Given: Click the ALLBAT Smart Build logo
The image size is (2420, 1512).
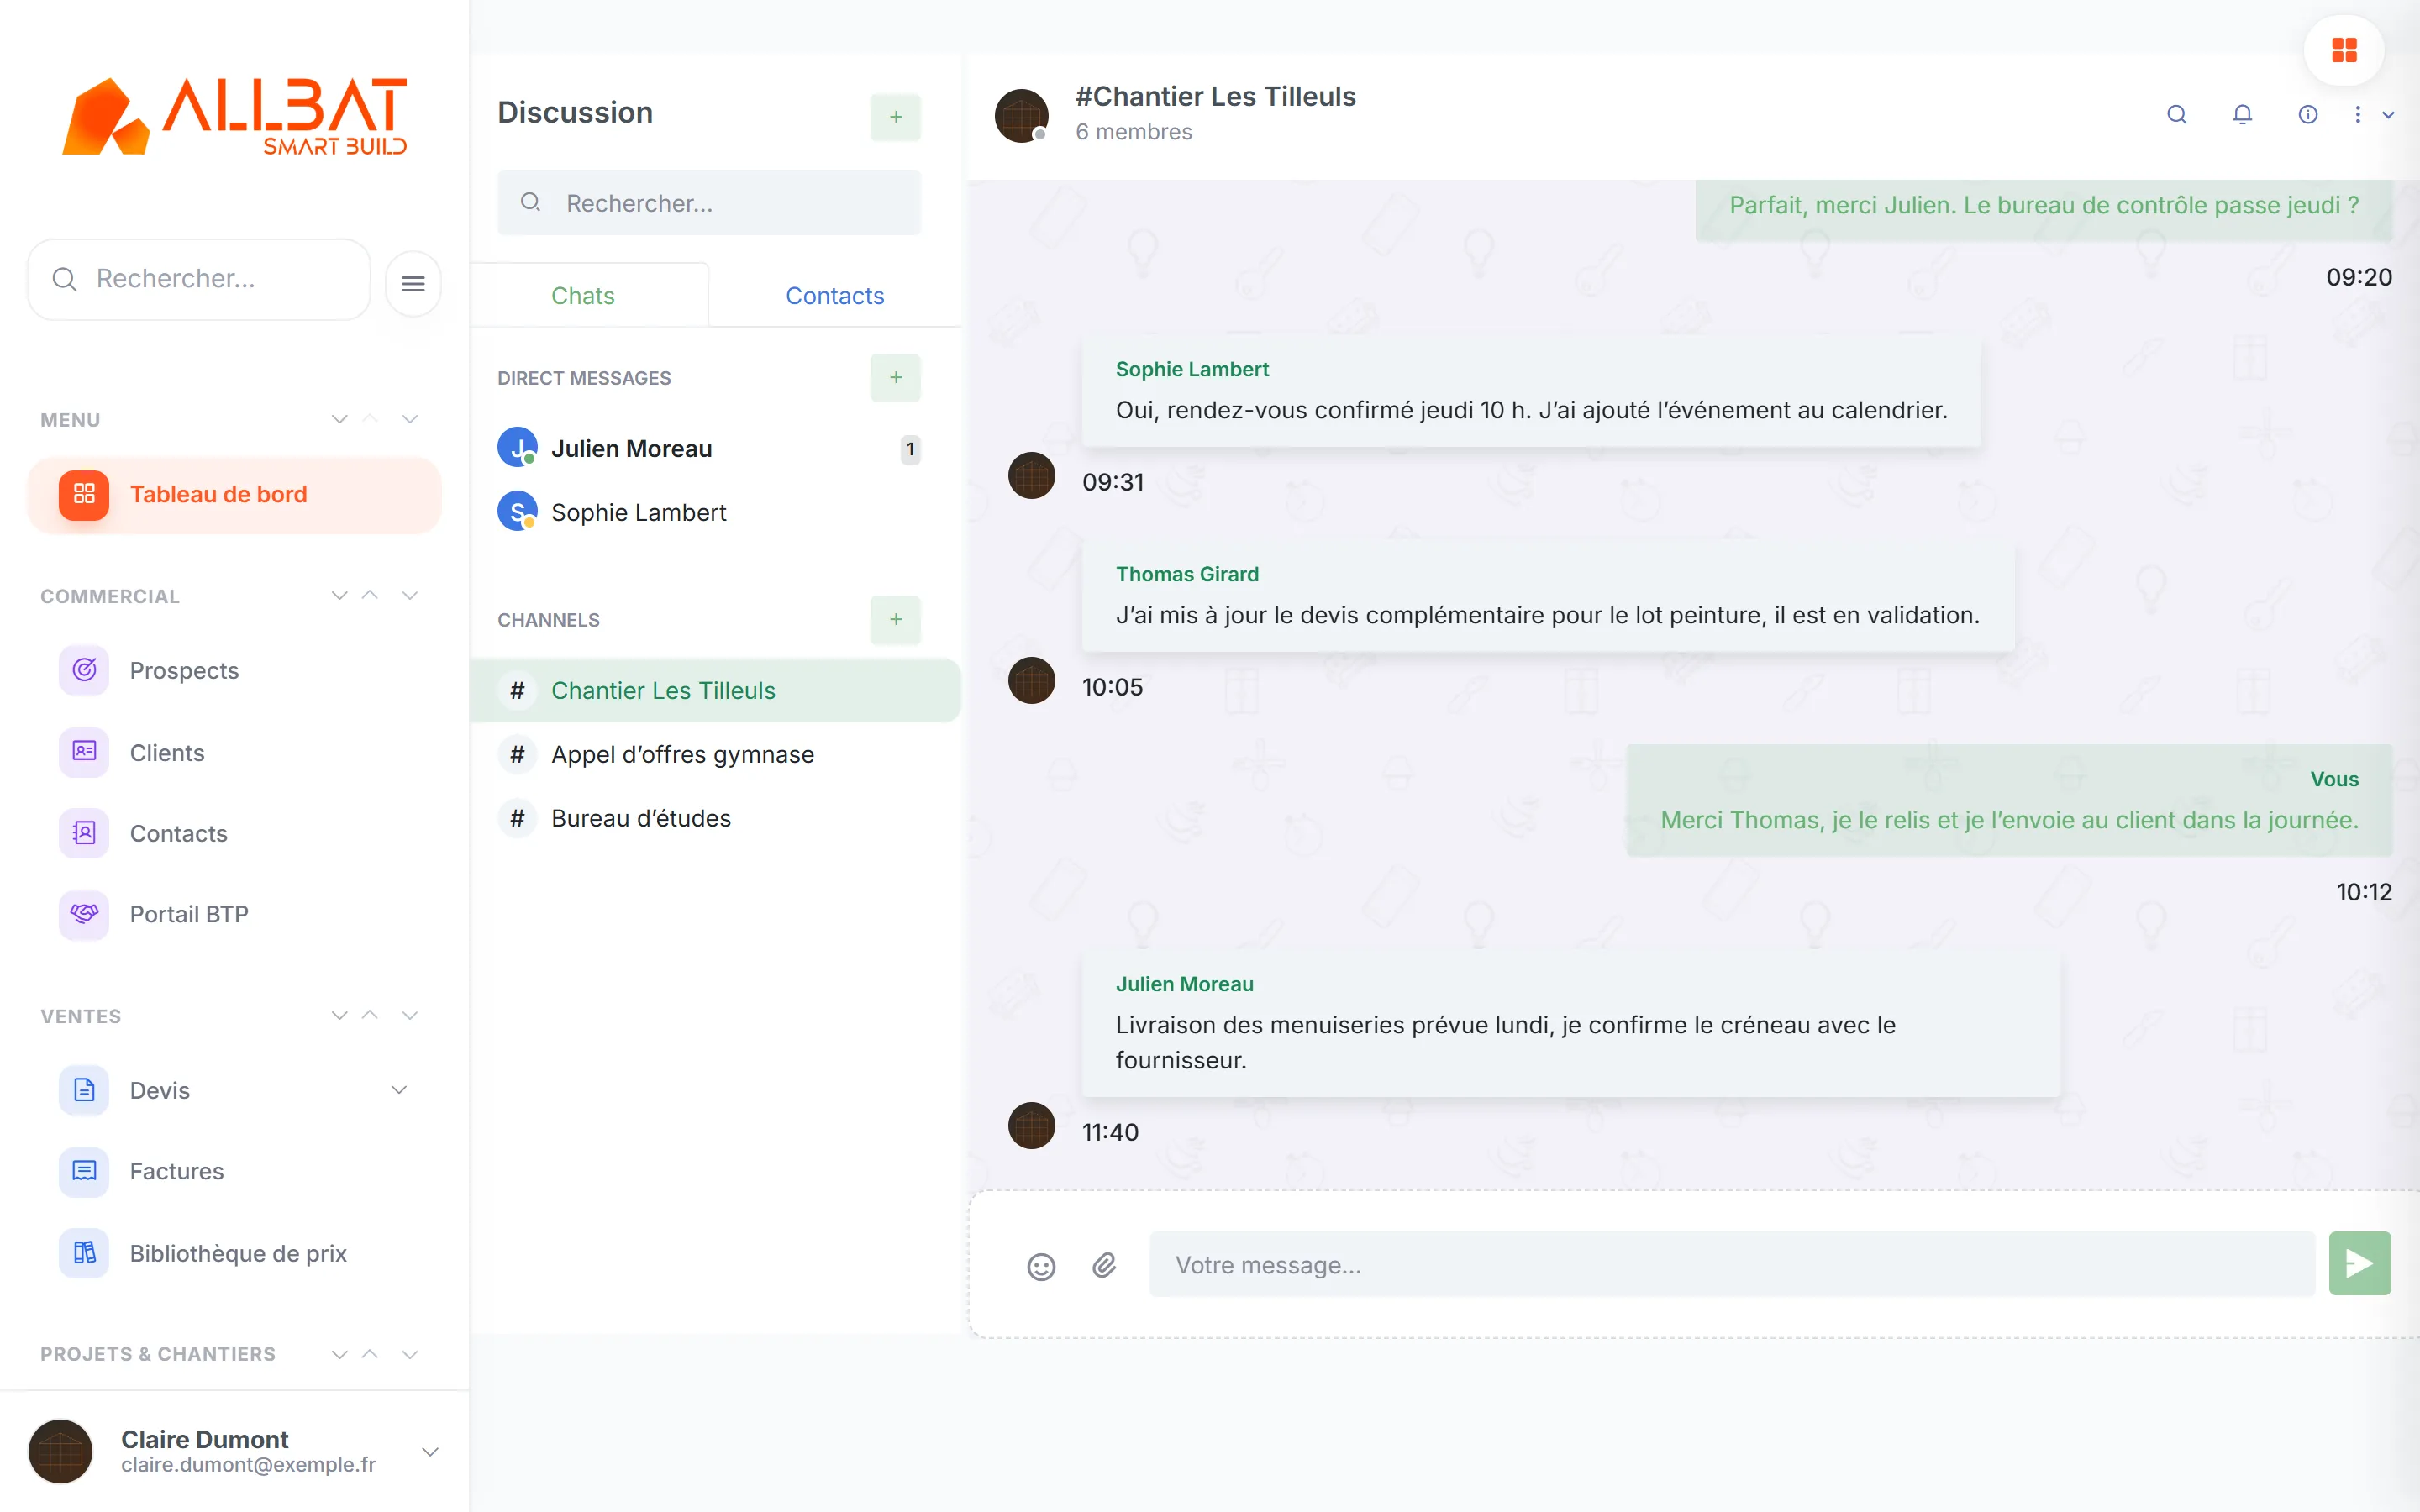Looking at the screenshot, I should [235, 117].
